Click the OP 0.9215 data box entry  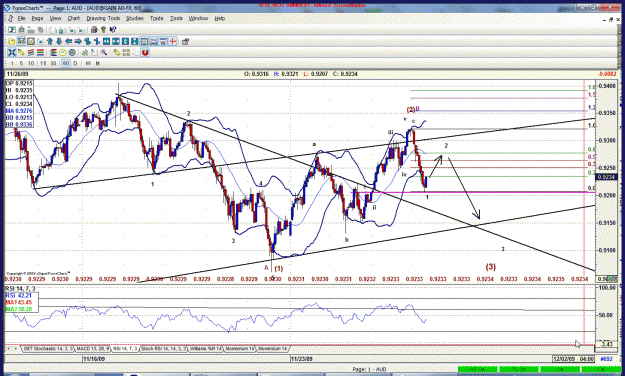(19, 83)
